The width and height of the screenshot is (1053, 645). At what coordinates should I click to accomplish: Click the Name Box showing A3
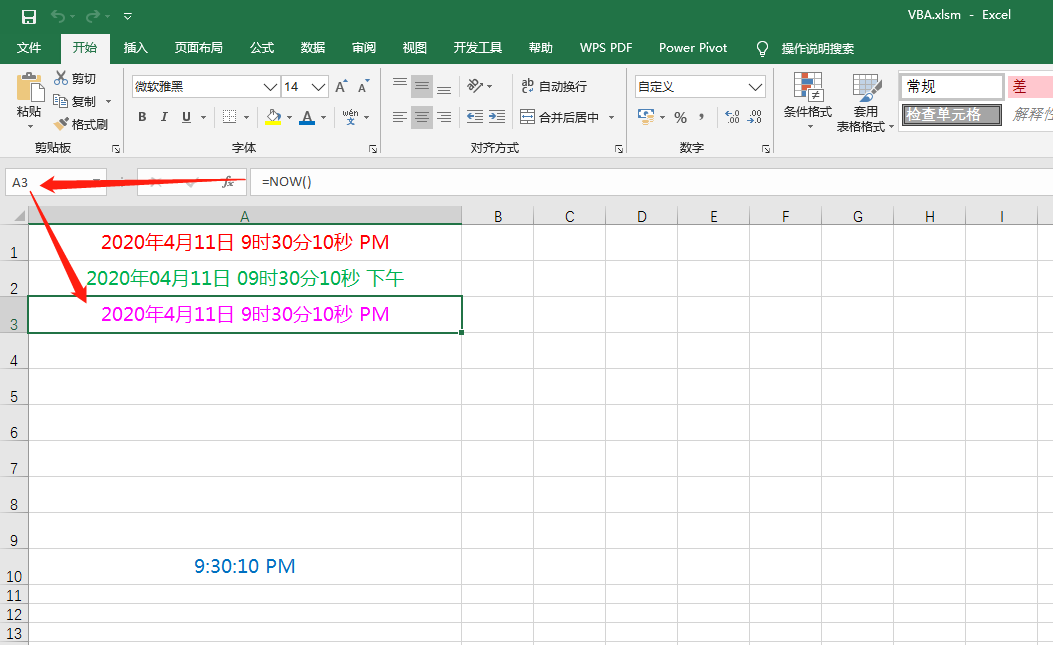pos(56,182)
